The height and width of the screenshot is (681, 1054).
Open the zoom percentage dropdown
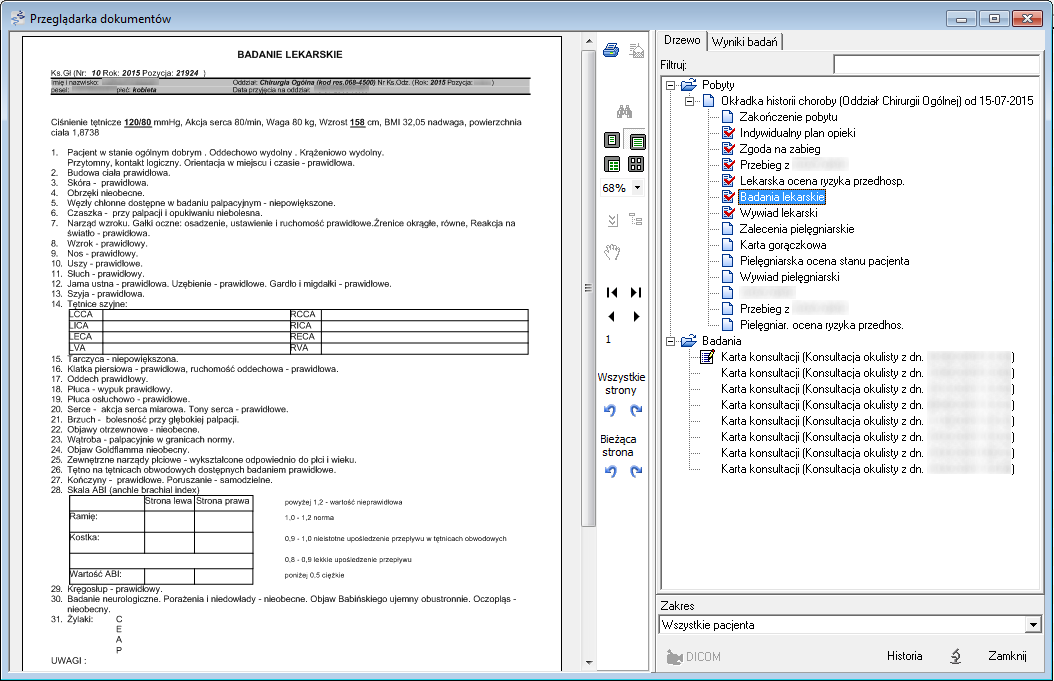[637, 188]
